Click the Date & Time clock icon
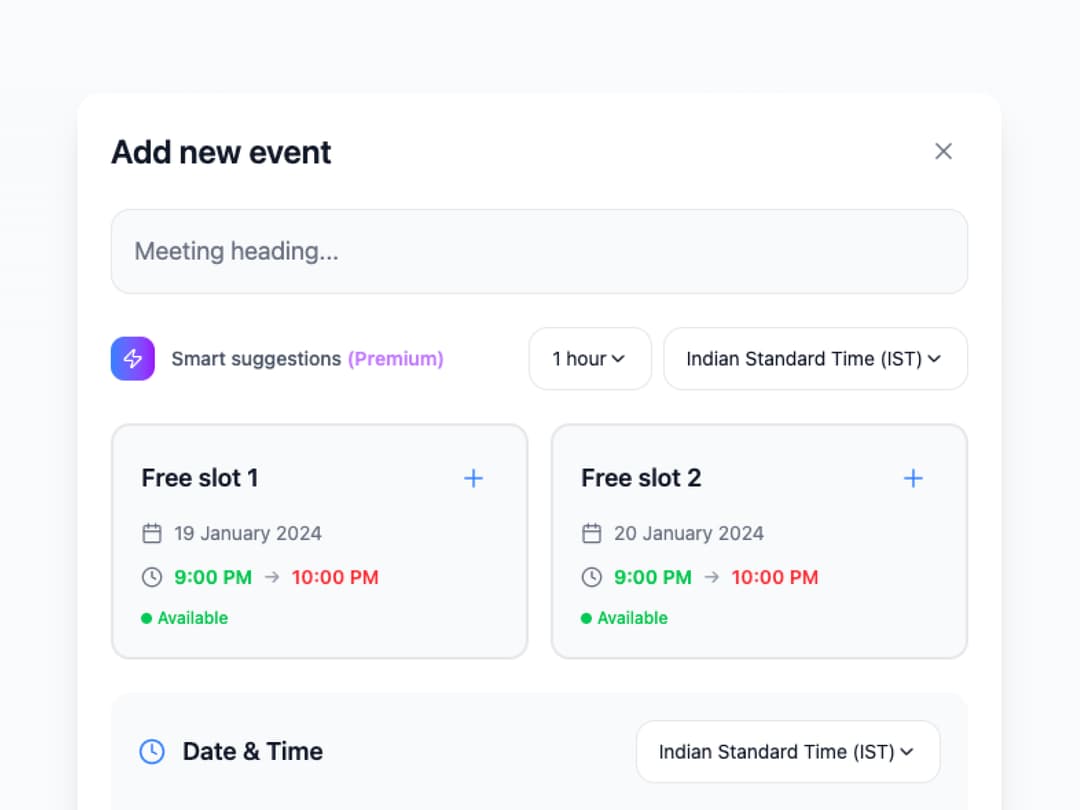 (152, 751)
